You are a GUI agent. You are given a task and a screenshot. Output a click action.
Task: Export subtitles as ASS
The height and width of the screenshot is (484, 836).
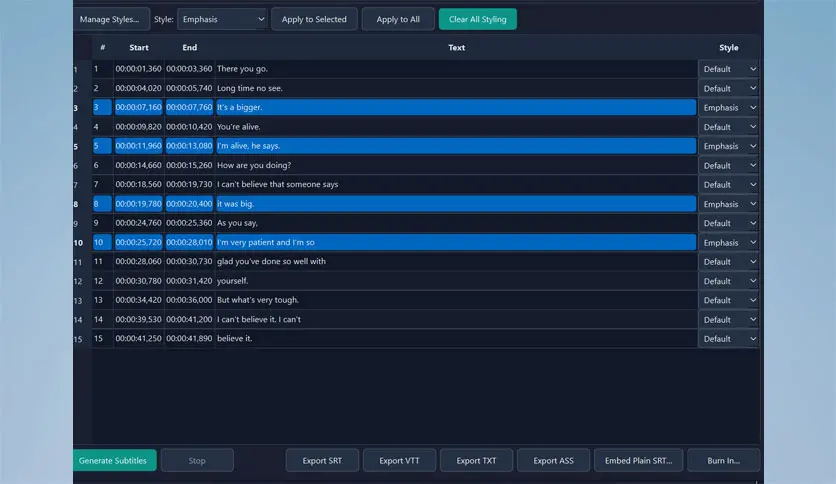coord(553,461)
